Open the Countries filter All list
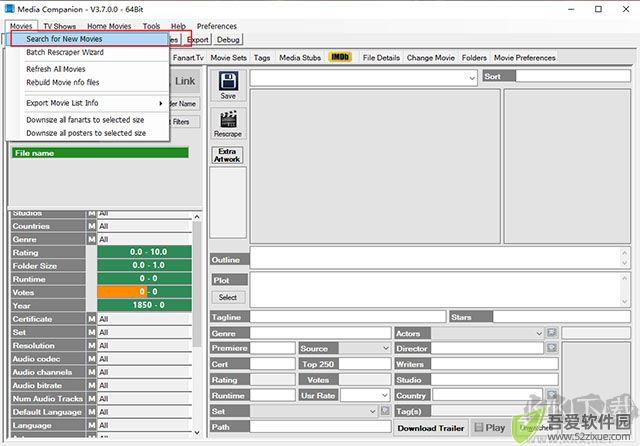 coord(144,226)
